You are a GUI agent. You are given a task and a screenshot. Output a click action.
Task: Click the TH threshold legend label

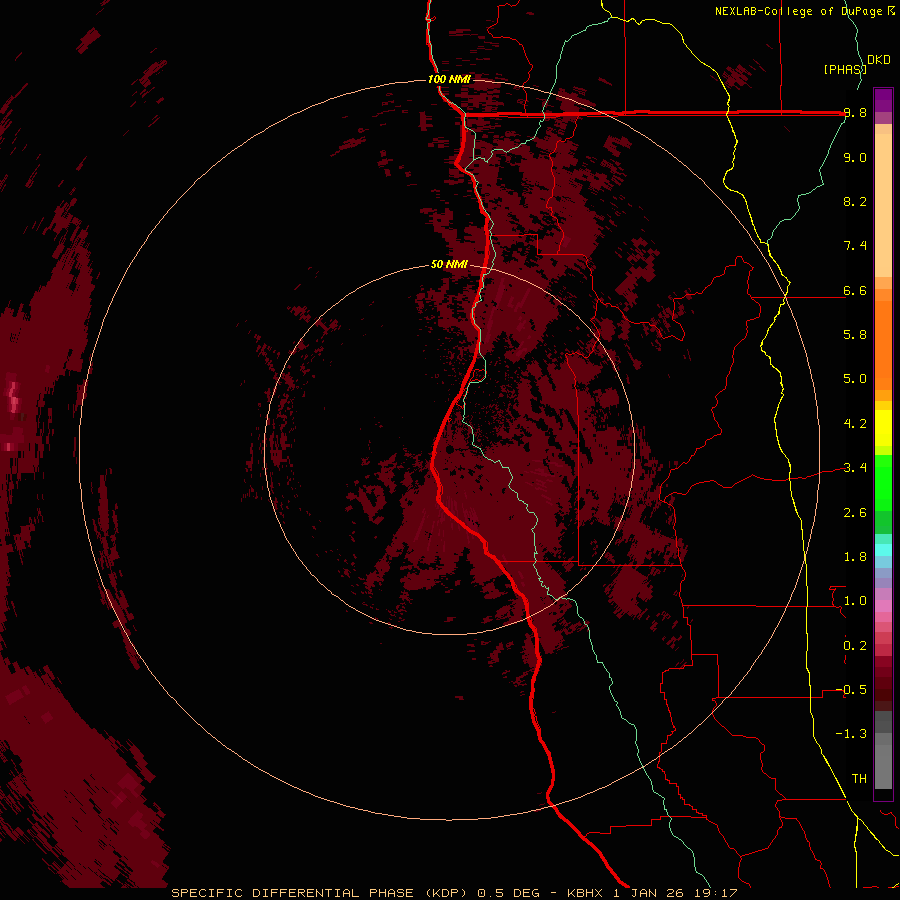pyautogui.click(x=859, y=779)
